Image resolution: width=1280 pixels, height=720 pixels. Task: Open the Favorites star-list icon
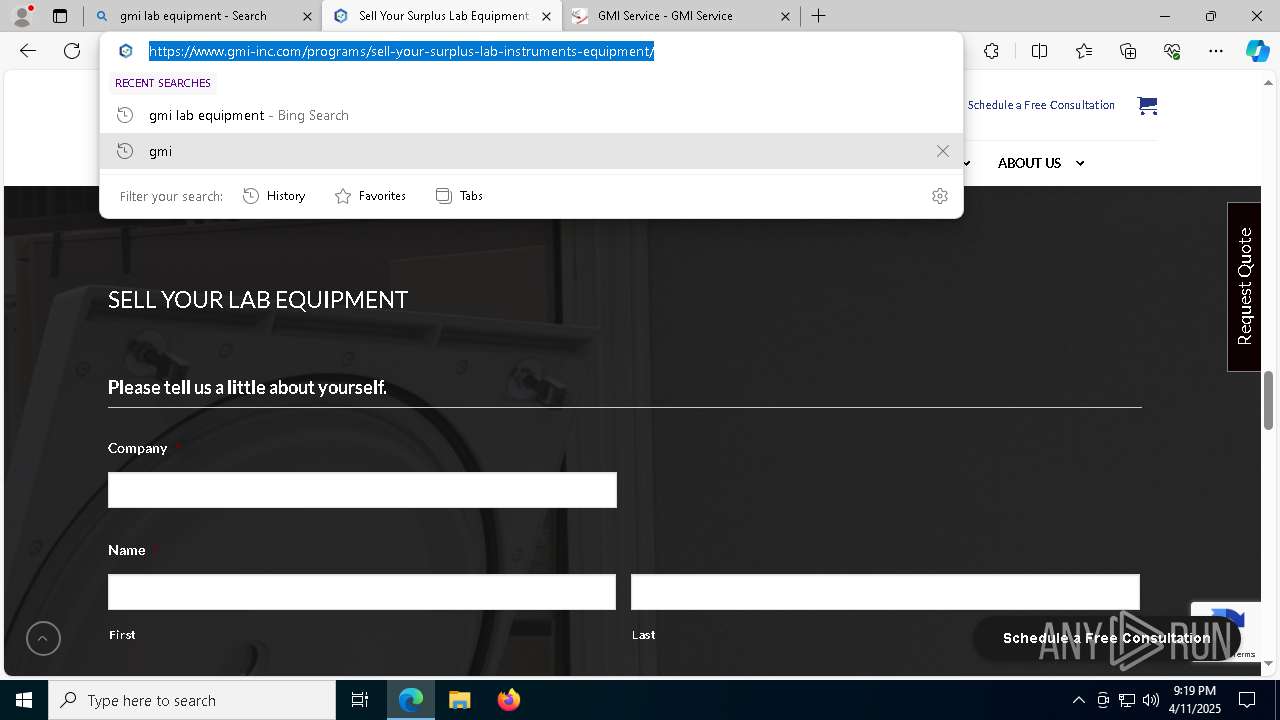pyautogui.click(x=1084, y=51)
